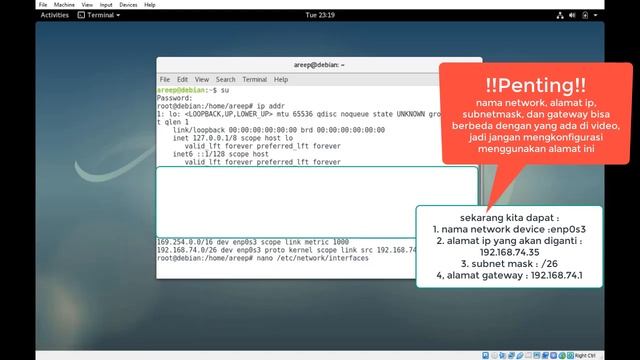Open the VirtualBox Devices menu
The width and height of the screenshot is (640, 360).
[128, 5]
